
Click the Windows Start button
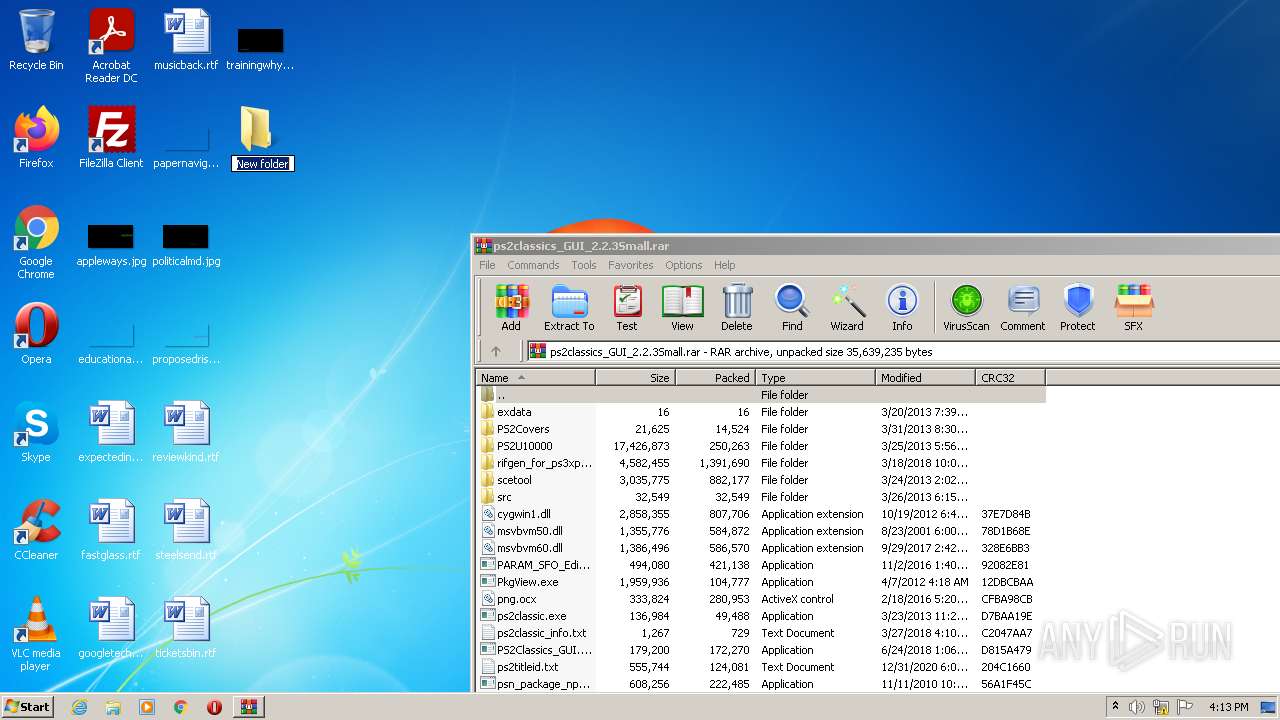[27, 706]
